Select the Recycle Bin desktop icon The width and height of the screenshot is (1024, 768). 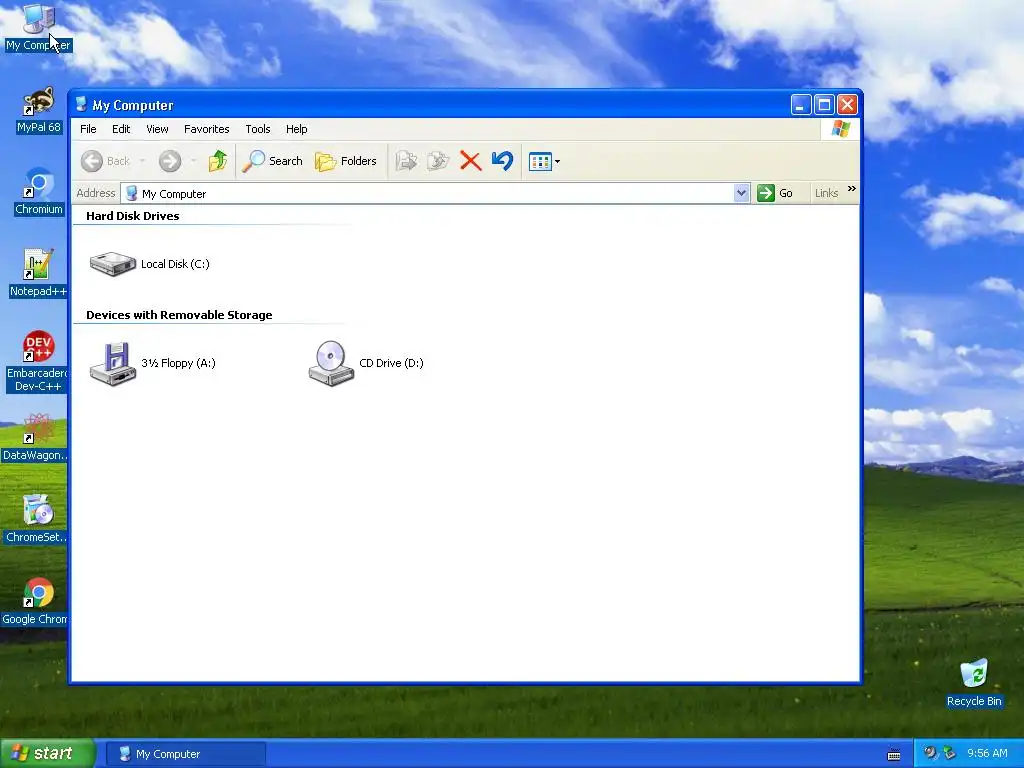tap(974, 683)
